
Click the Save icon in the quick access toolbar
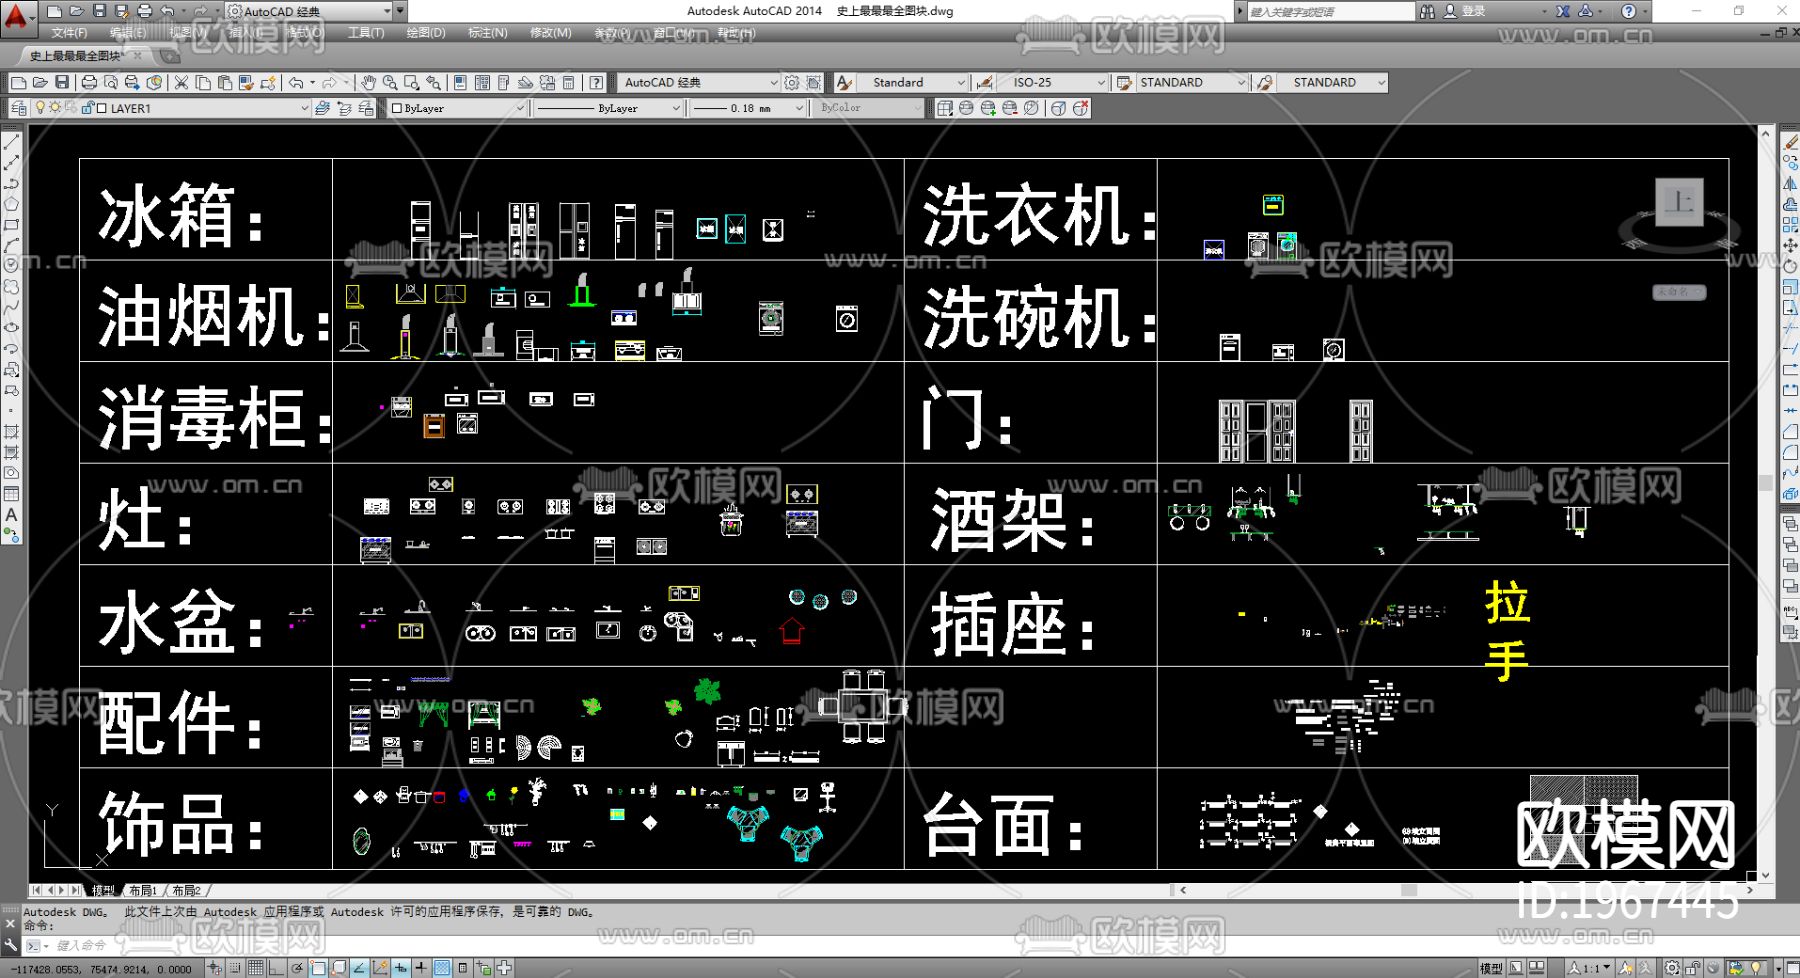coord(99,11)
